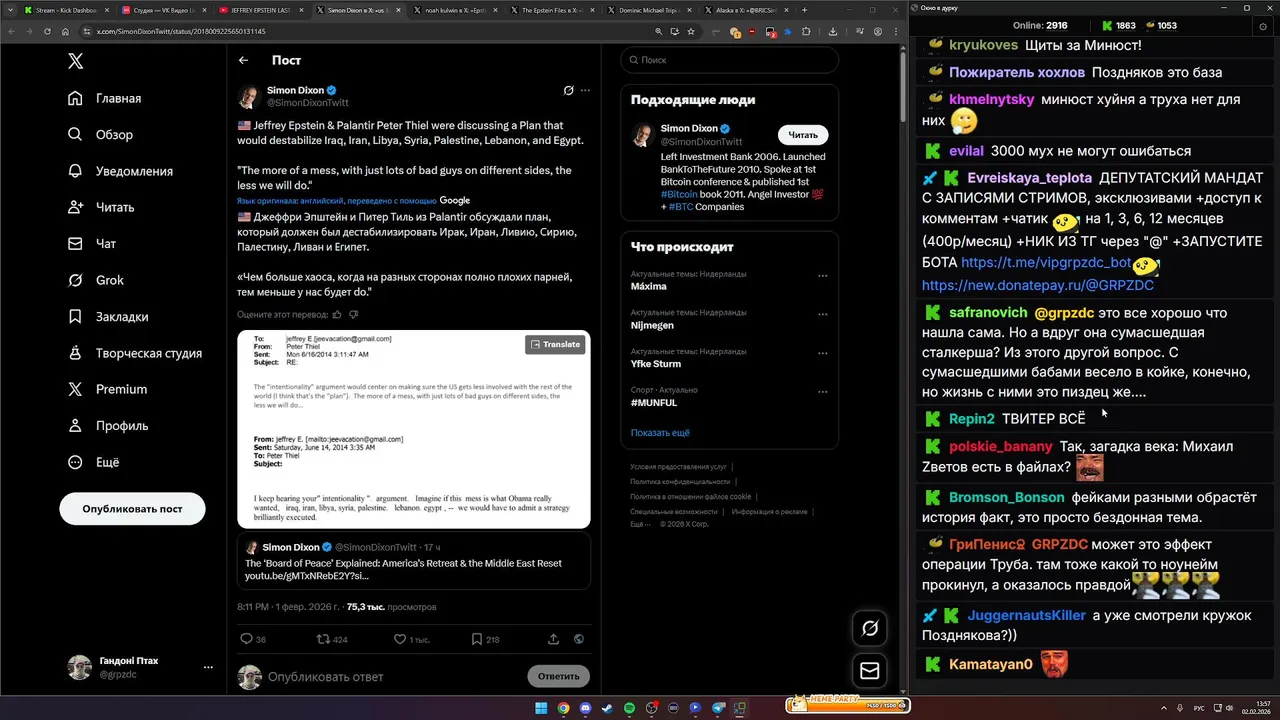The height and width of the screenshot is (720, 1280).
Task: Open Профиль page
Action: (108, 425)
